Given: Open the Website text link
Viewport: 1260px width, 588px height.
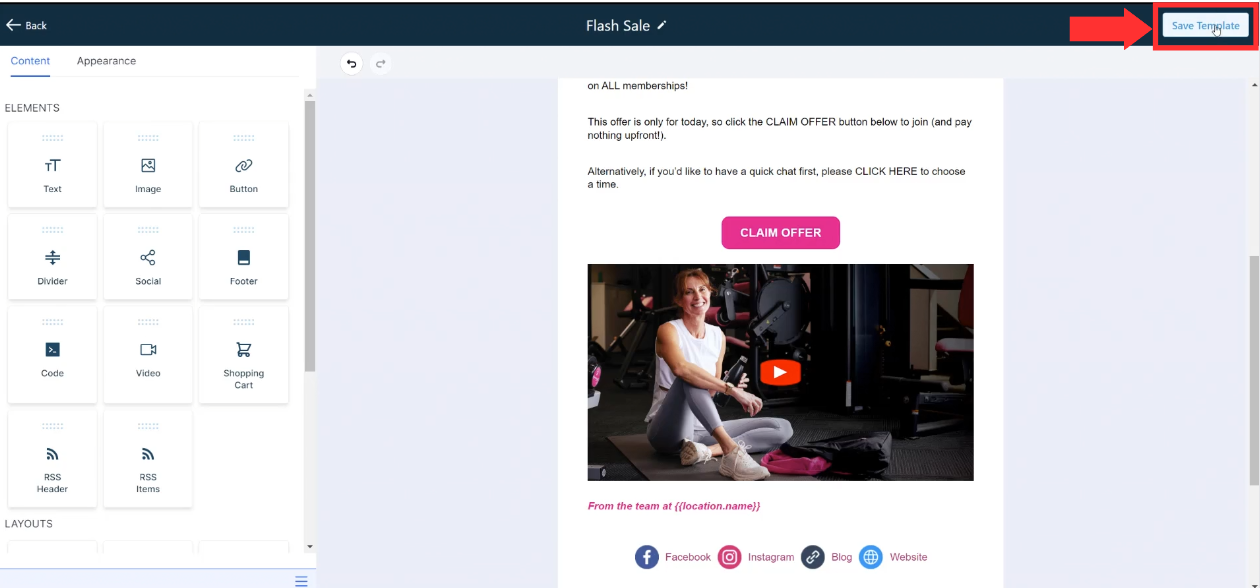Looking at the screenshot, I should 908,557.
